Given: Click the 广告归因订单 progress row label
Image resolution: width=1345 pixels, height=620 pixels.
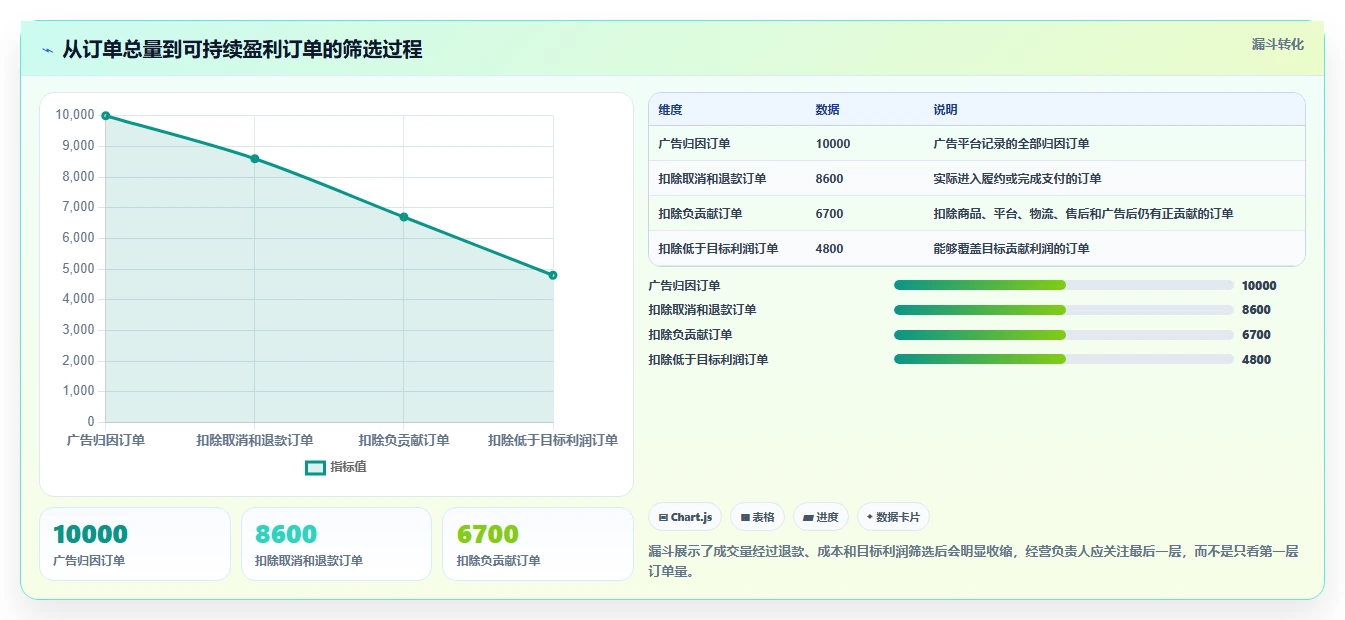Looking at the screenshot, I should point(684,285).
